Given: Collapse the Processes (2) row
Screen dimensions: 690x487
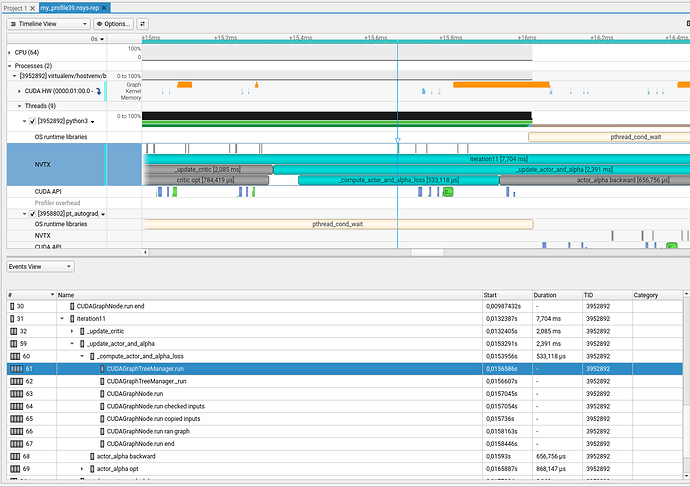Looking at the screenshot, I should pyautogui.click(x=10, y=66).
